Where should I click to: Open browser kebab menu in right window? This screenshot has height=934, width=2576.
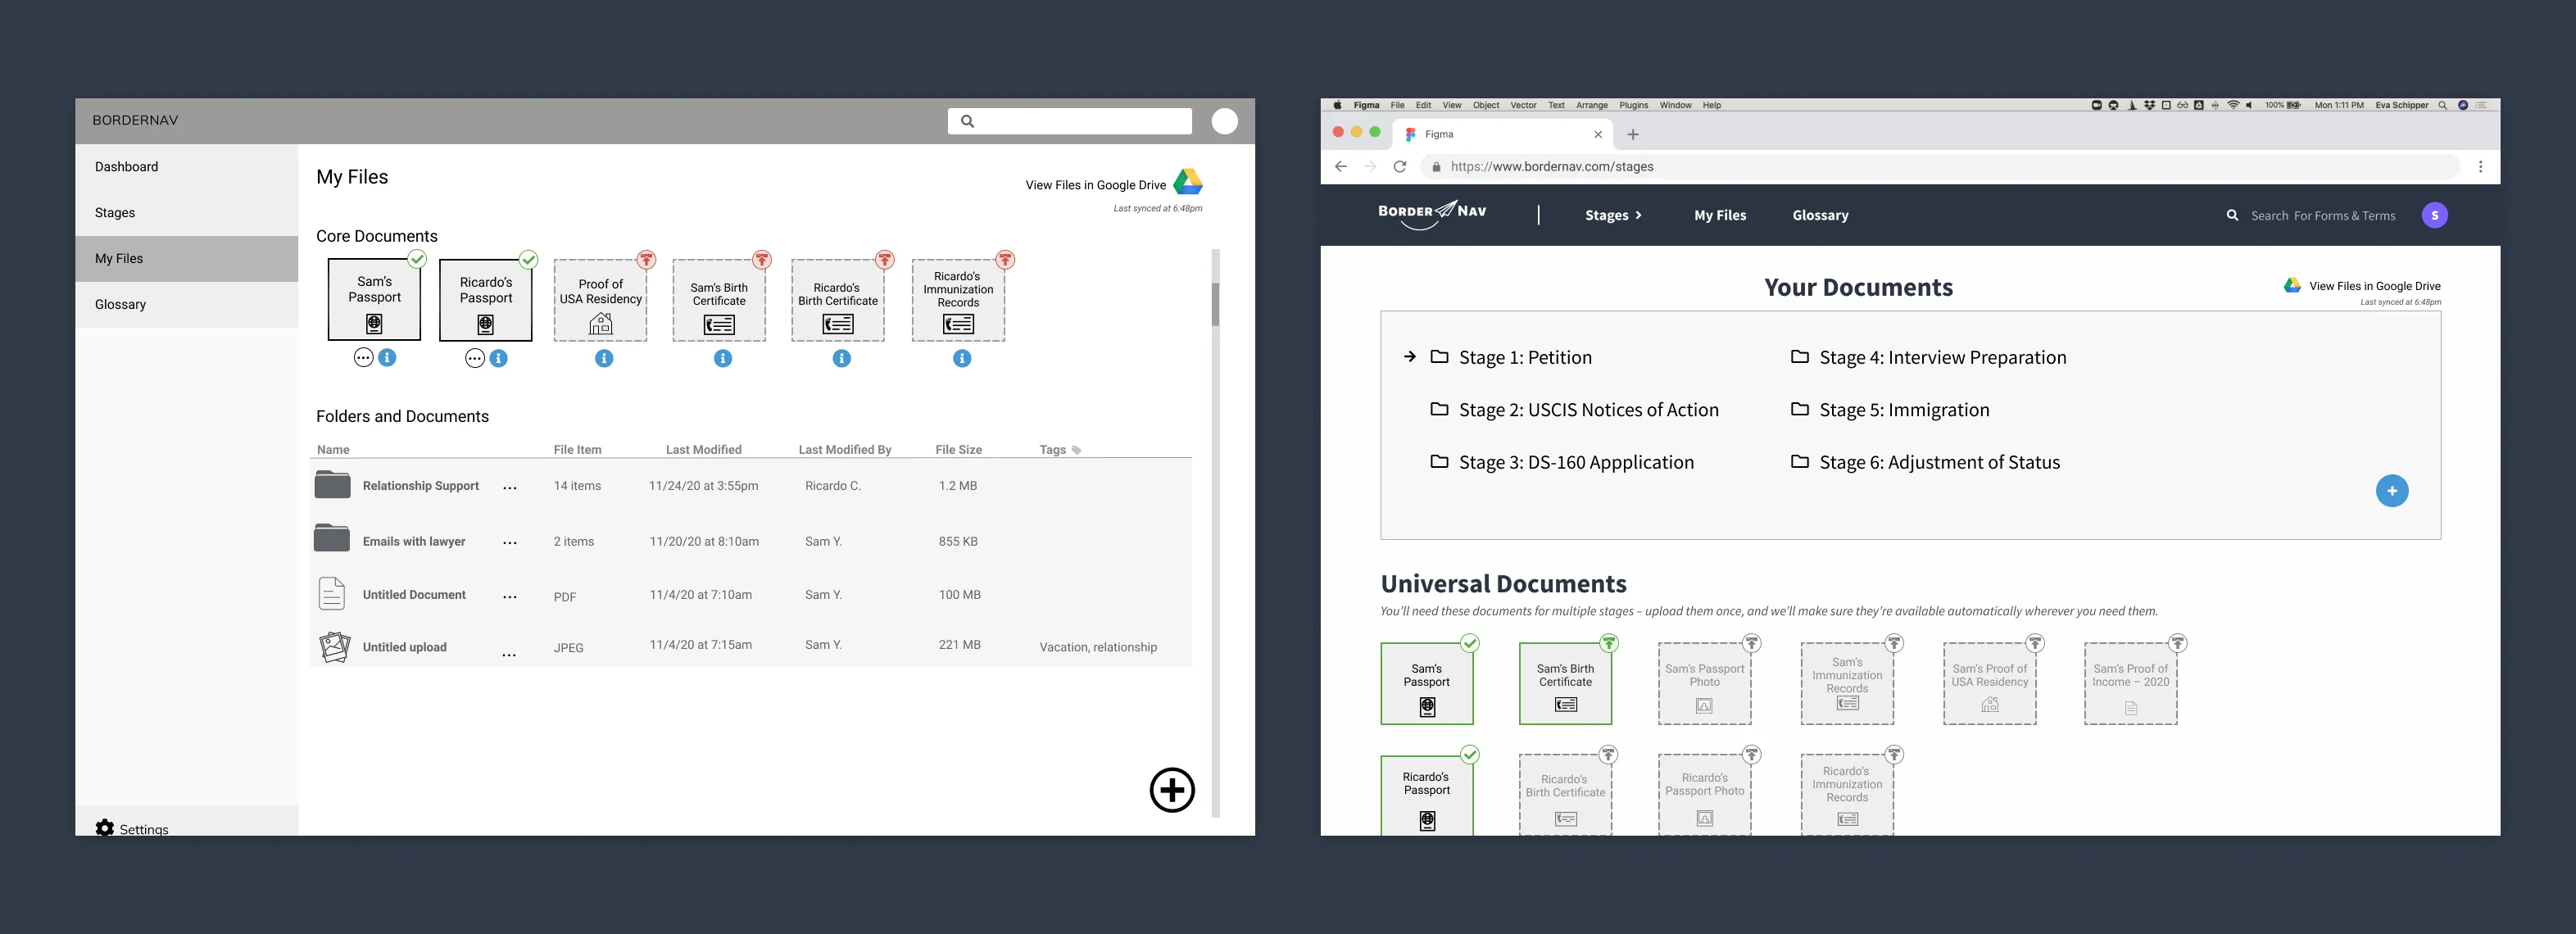(2480, 167)
